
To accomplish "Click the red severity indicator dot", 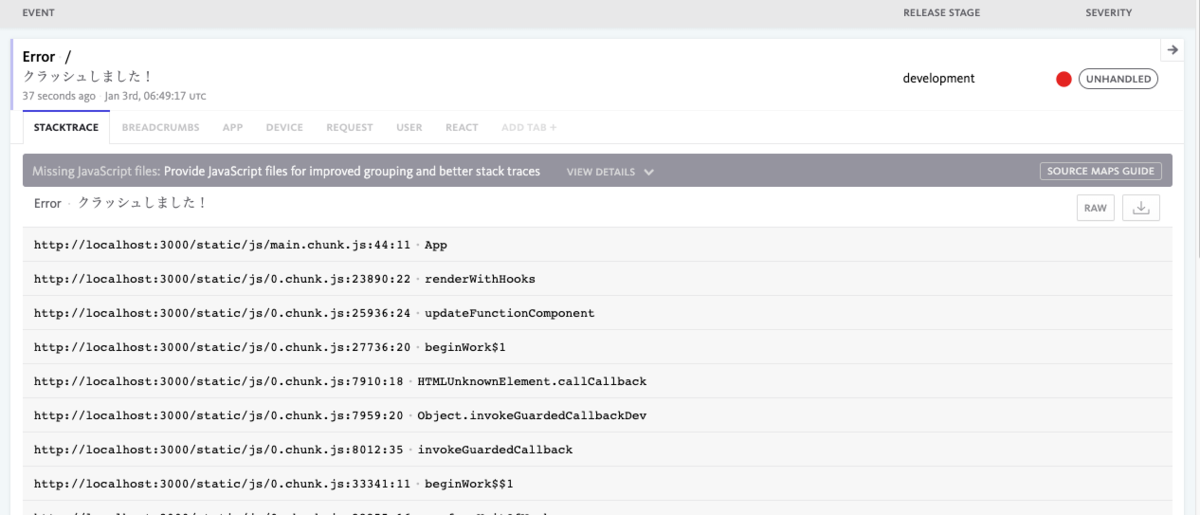I will (1064, 79).
